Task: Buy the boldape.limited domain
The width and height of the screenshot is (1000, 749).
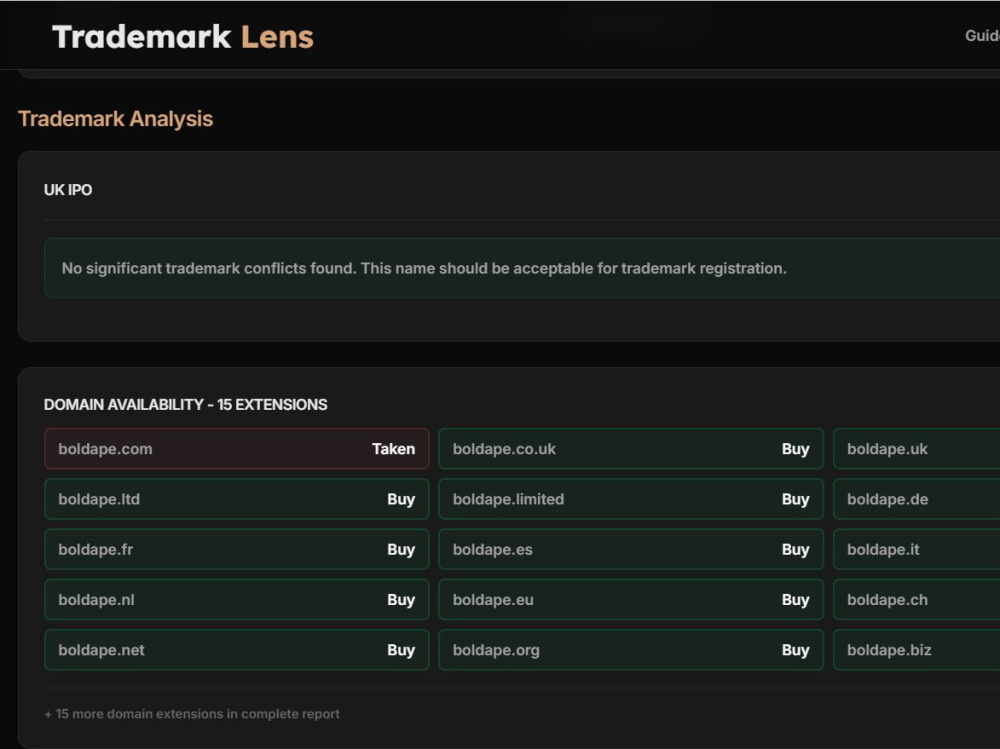Action: coord(795,500)
